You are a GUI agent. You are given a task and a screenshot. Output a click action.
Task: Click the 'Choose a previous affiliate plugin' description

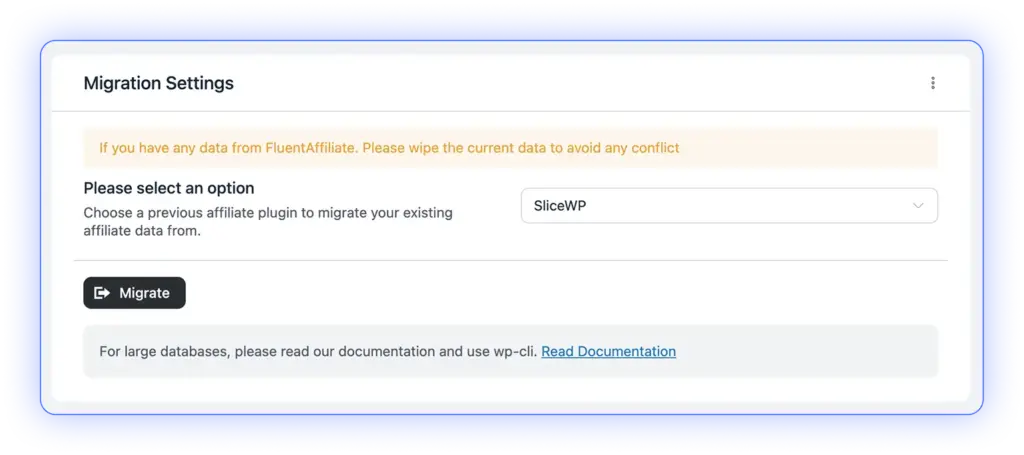coord(267,213)
